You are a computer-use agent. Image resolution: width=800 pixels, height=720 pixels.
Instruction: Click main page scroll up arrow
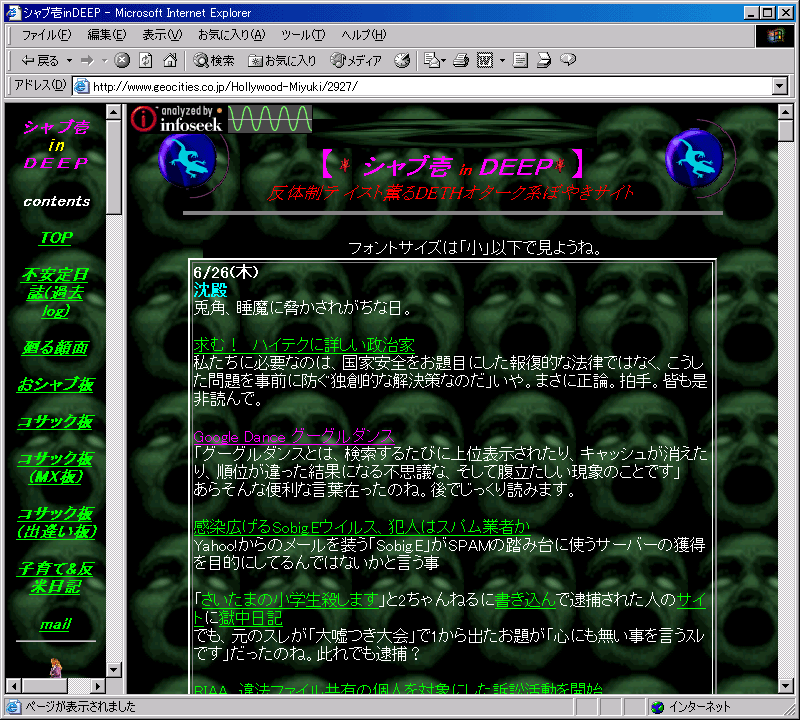click(785, 111)
